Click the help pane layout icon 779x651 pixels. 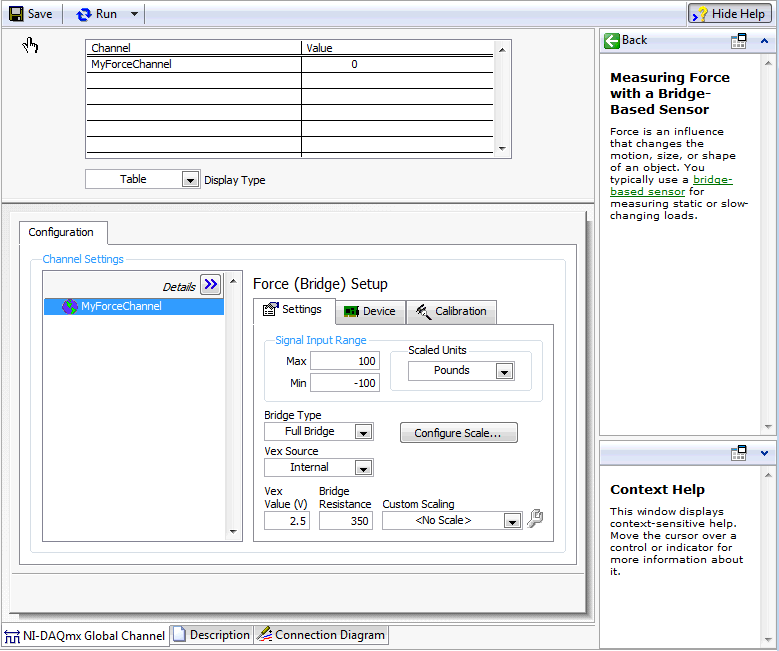(739, 41)
